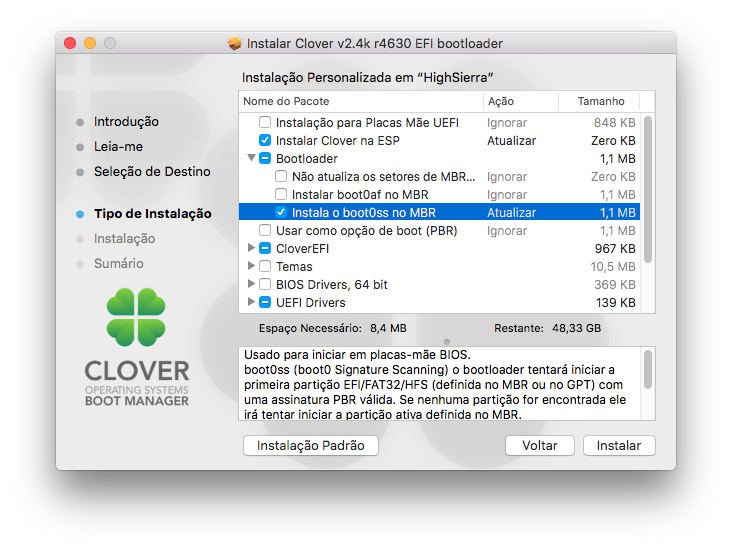Collapse the Bootloader group
The width and height of the screenshot is (732, 550).
(x=251, y=159)
